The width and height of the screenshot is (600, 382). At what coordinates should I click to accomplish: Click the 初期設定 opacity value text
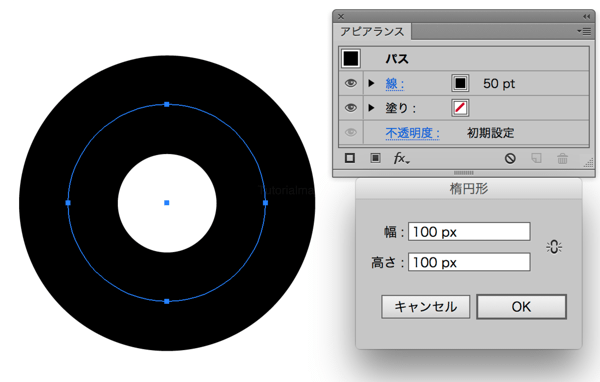click(490, 133)
